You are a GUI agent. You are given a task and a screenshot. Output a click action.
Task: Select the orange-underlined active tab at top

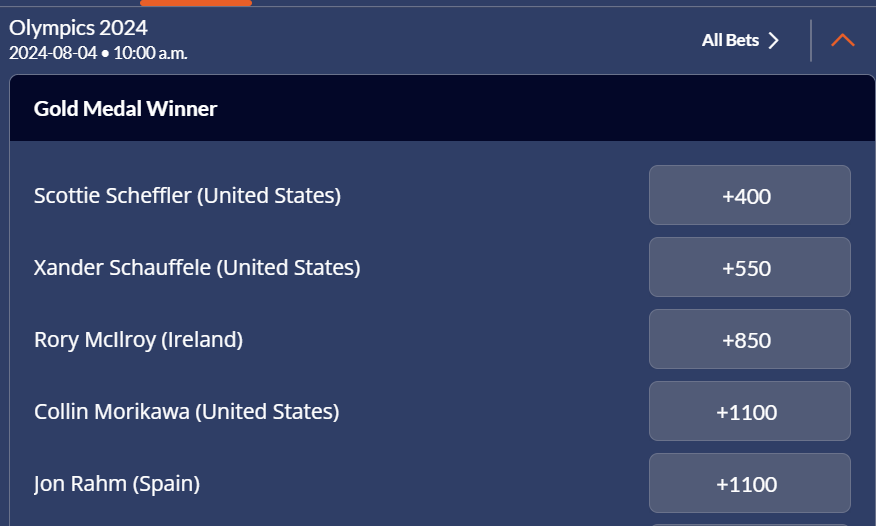click(x=196, y=3)
